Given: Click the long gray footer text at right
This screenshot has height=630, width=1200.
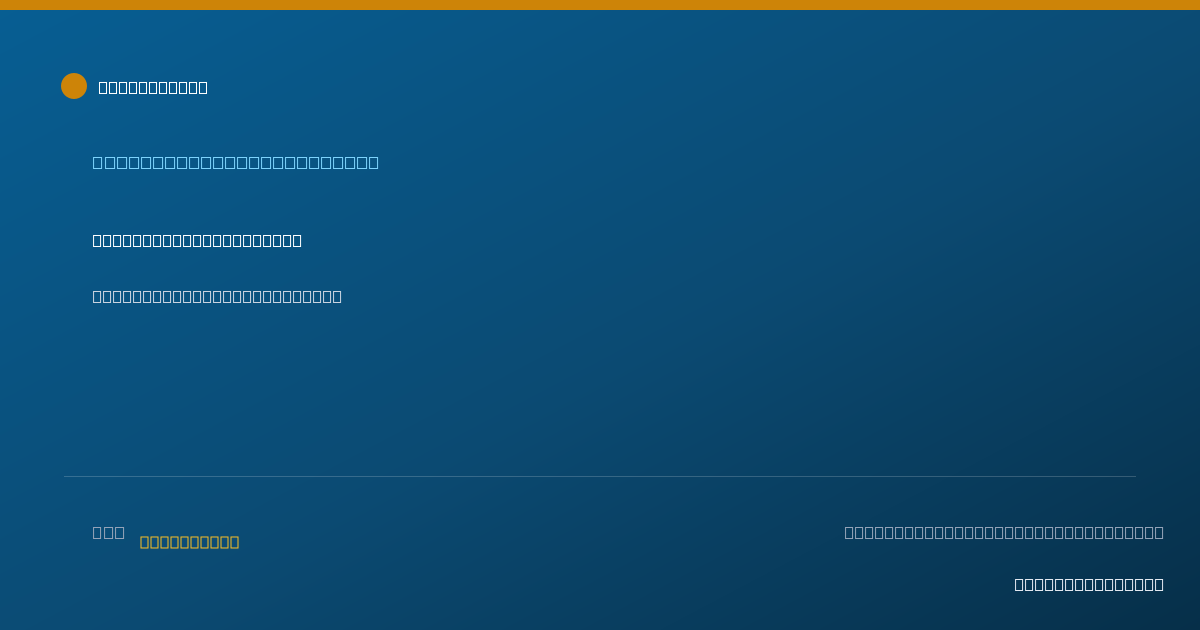Looking at the screenshot, I should pos(1004,532).
